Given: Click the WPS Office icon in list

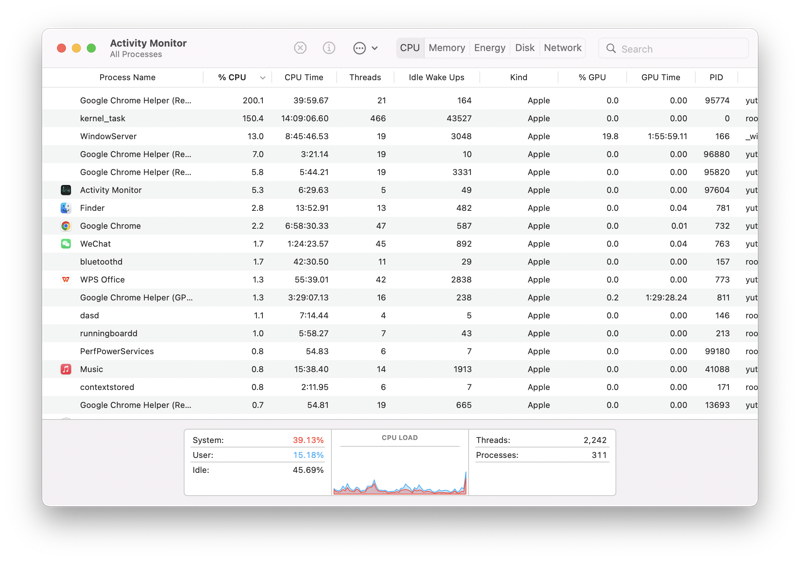Looking at the screenshot, I should tap(66, 280).
